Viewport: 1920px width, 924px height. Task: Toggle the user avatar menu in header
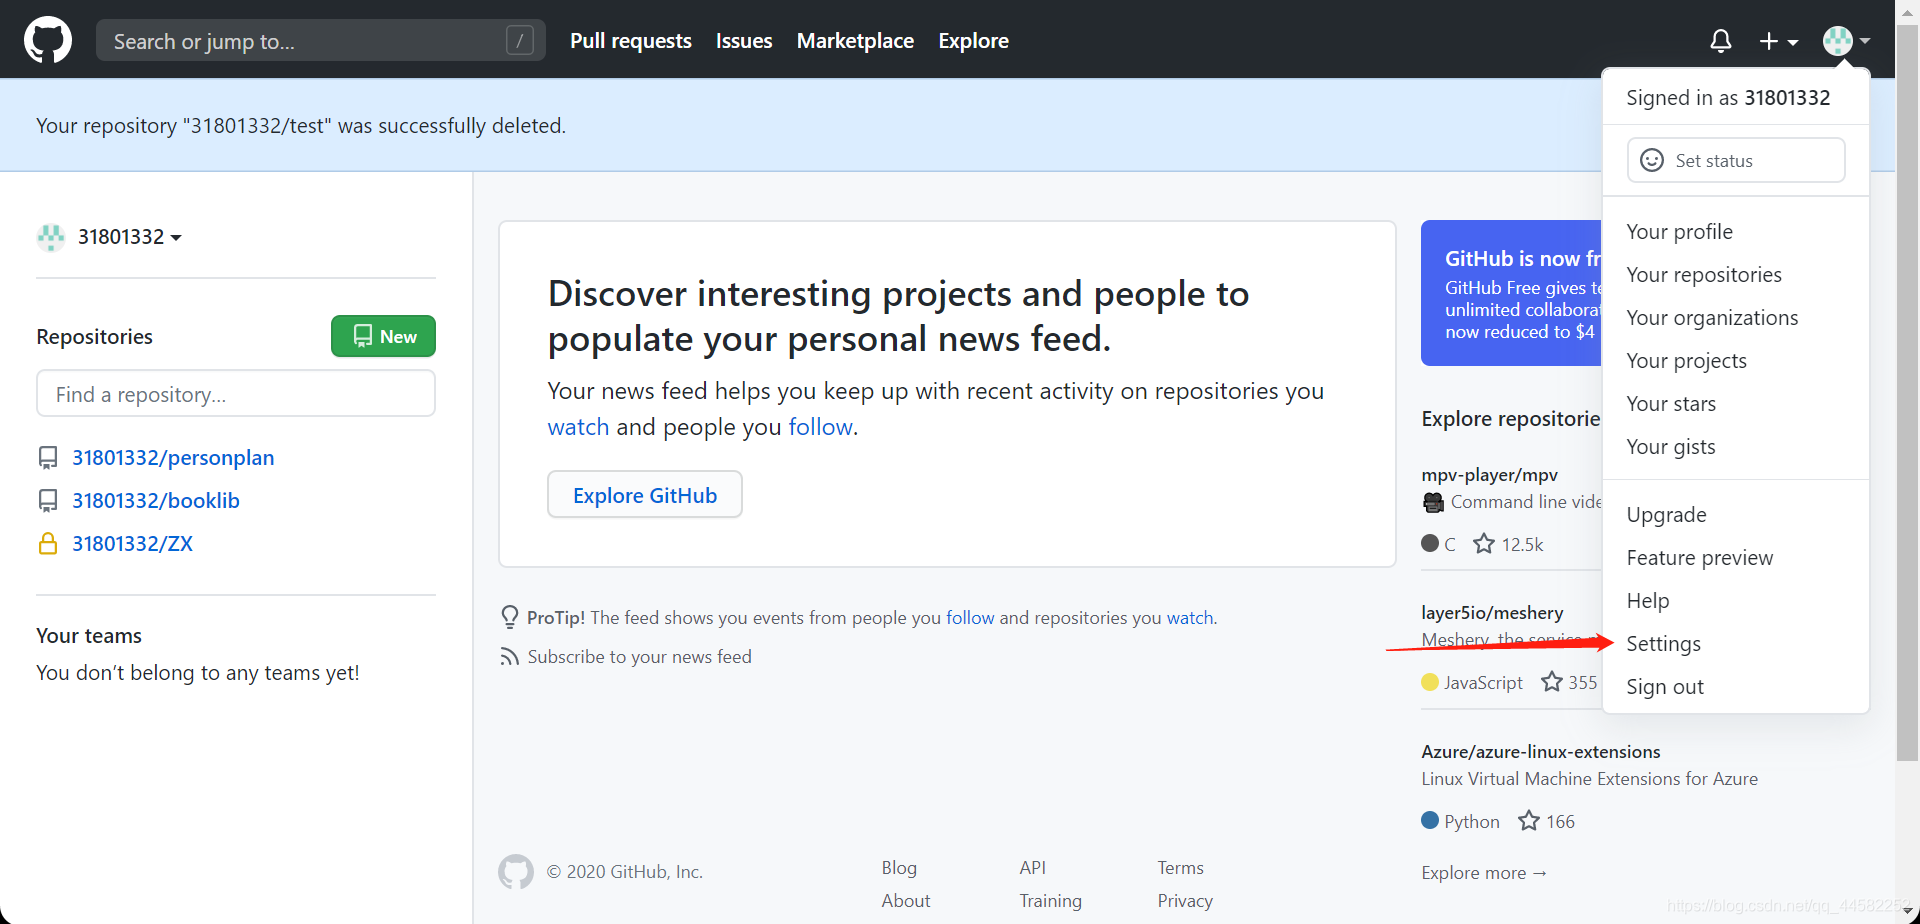pos(1846,41)
